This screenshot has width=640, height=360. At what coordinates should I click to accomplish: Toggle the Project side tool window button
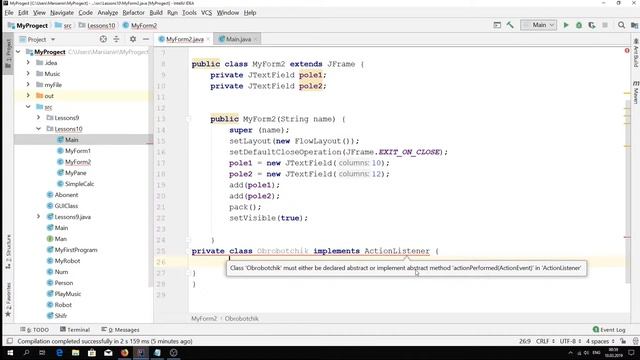pos(8,54)
